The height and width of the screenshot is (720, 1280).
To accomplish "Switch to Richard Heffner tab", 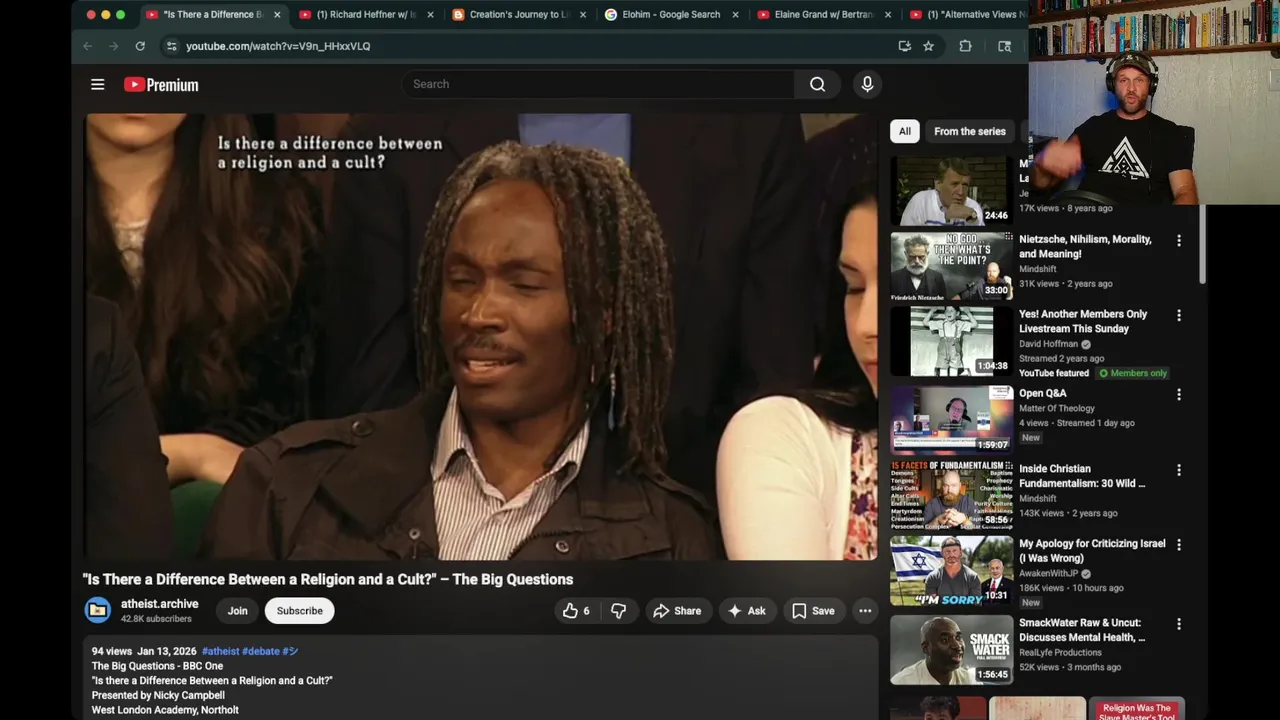I will (x=365, y=15).
